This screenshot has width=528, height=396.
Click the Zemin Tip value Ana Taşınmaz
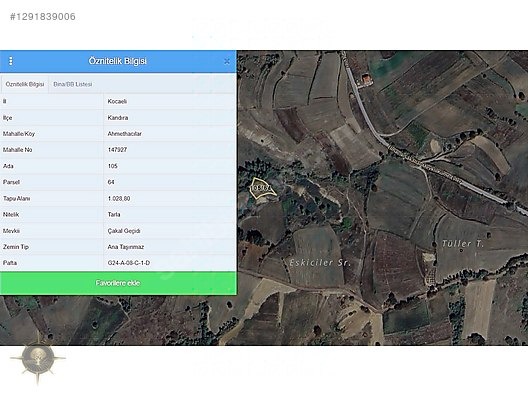tap(126, 247)
